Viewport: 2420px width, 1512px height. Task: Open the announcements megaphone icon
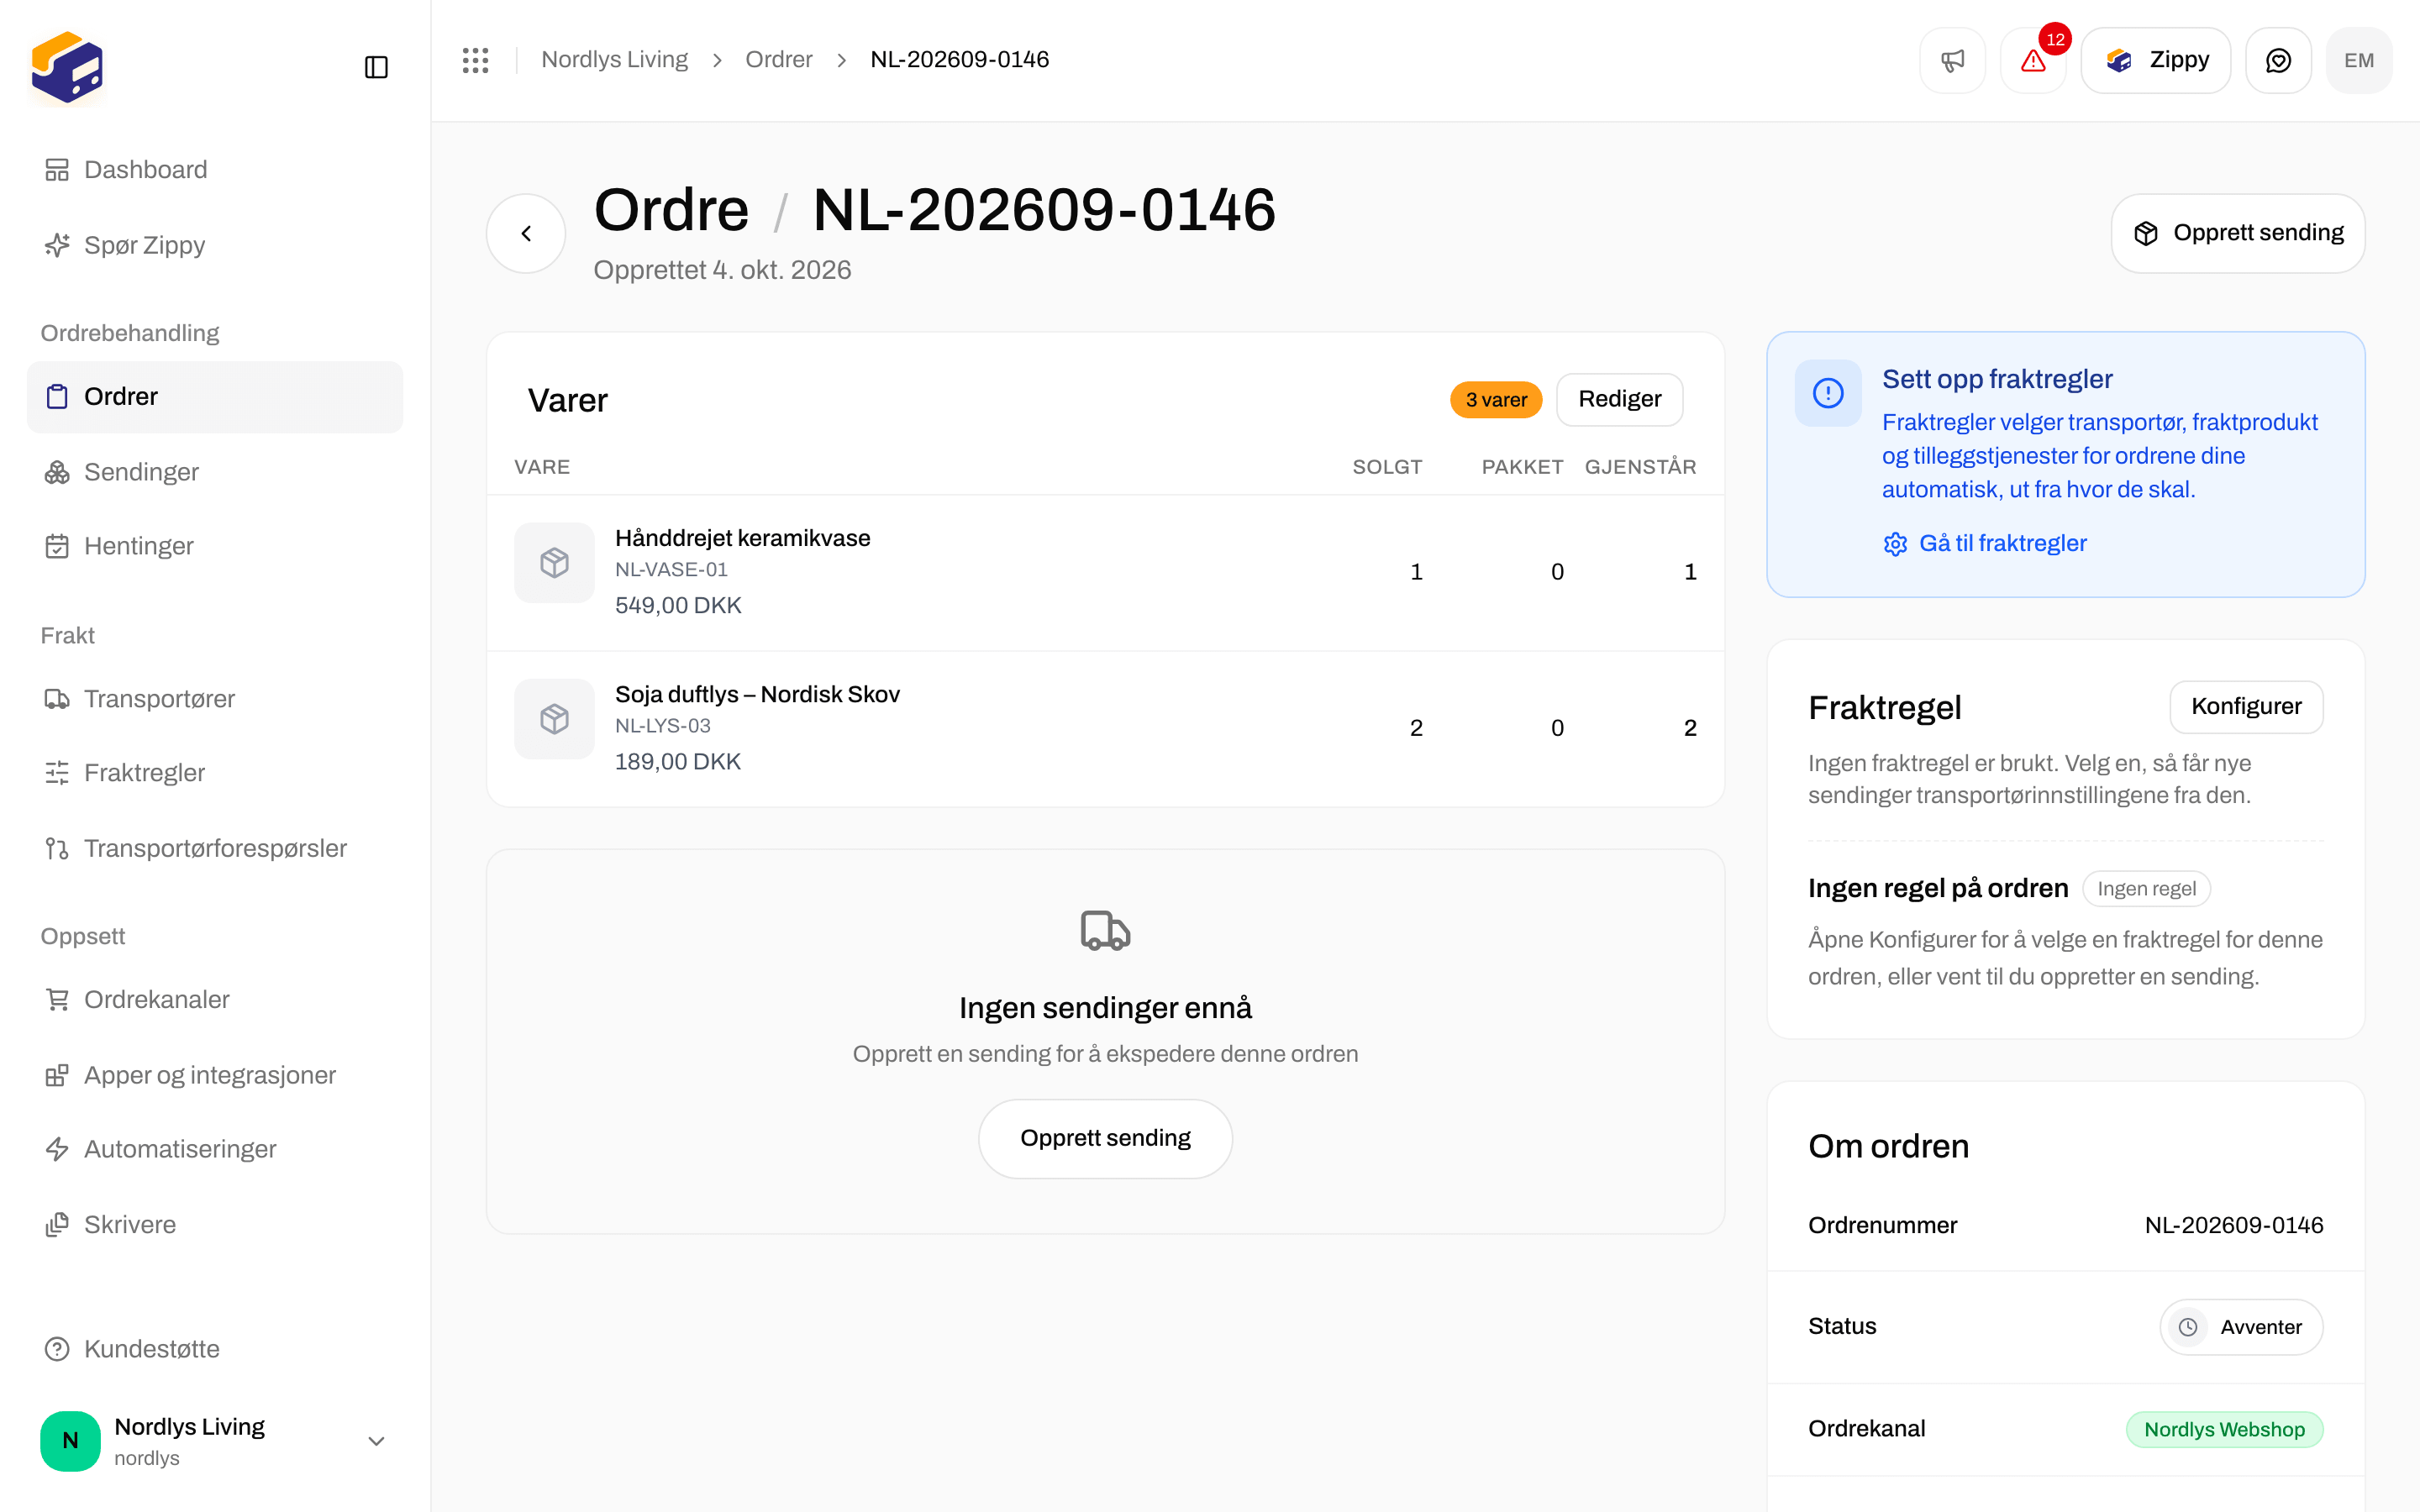coord(1952,60)
